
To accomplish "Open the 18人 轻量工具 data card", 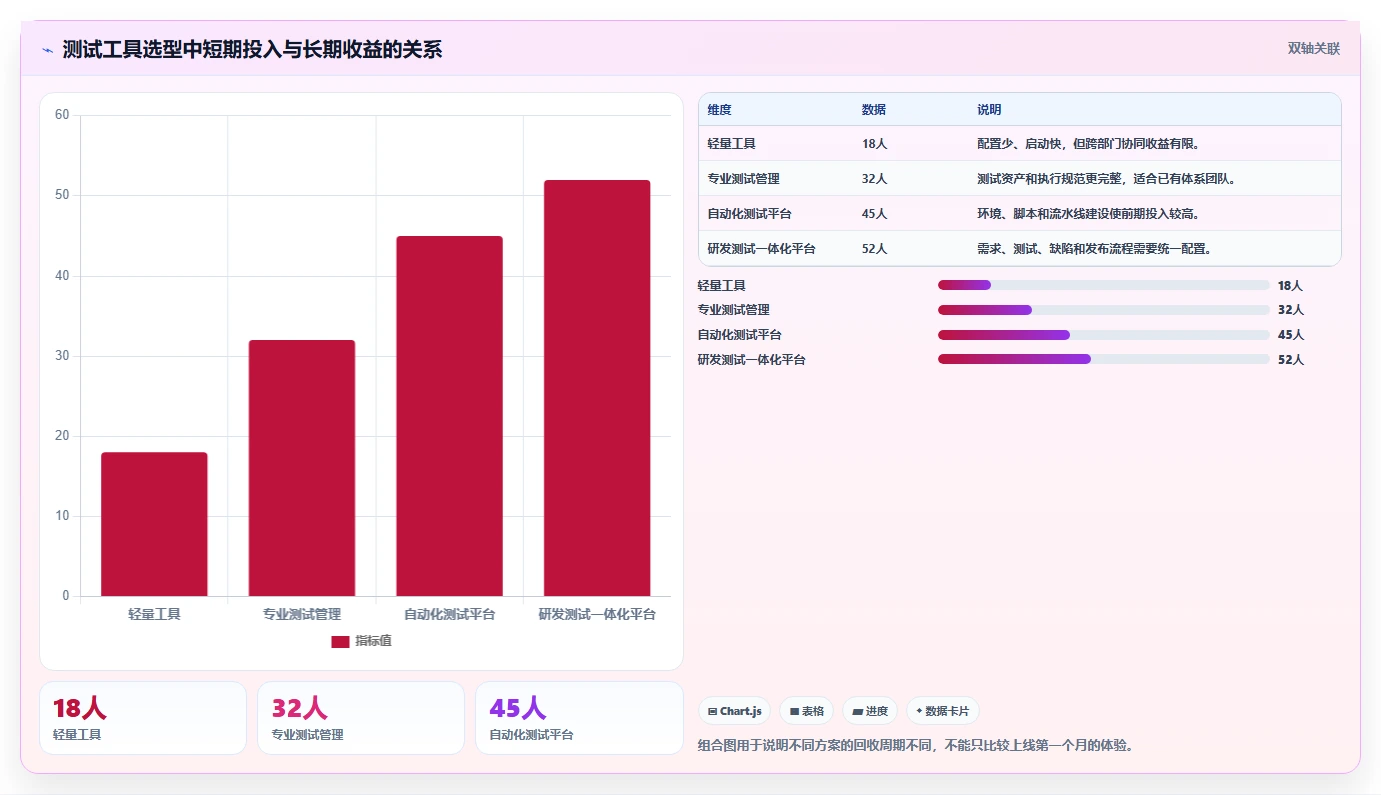I will (x=143, y=718).
